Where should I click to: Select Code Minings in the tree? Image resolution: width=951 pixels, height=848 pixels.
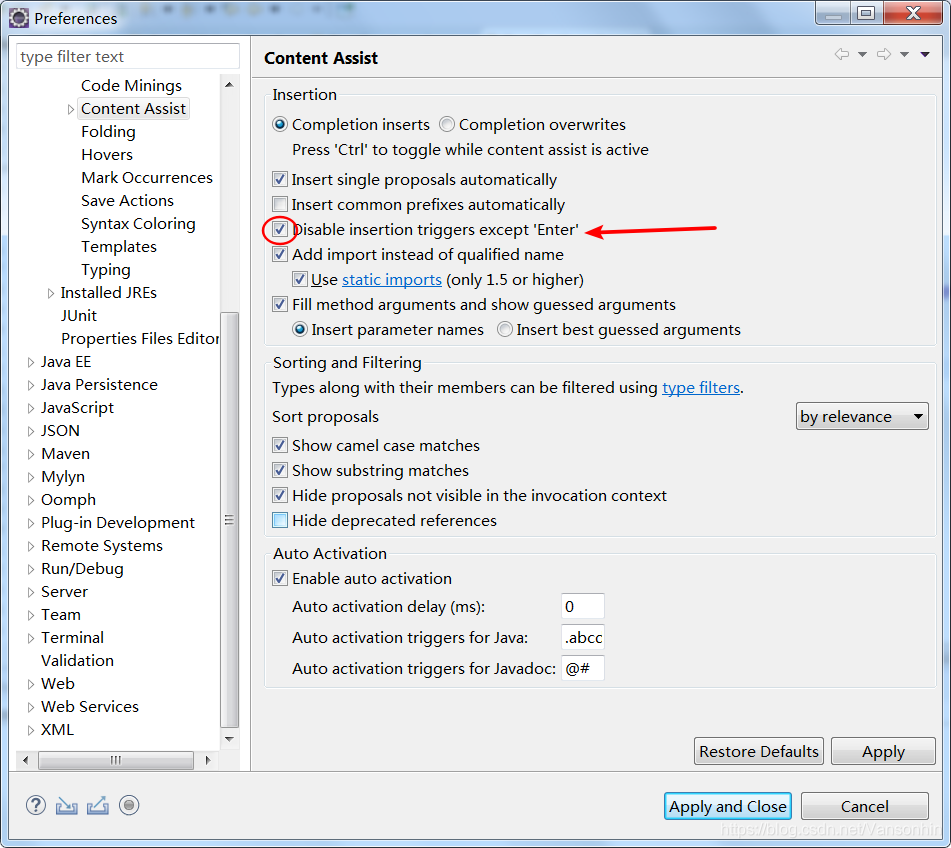pos(131,86)
